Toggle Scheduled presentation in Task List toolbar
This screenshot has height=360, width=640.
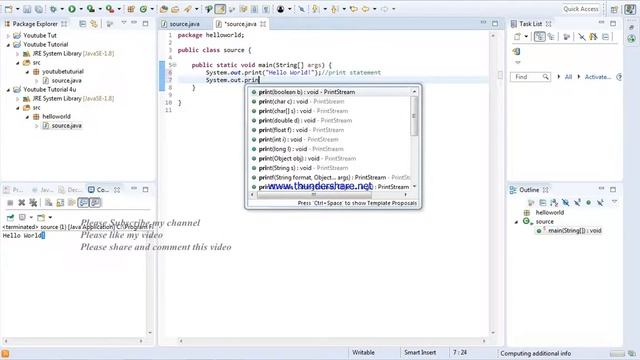click(551, 37)
